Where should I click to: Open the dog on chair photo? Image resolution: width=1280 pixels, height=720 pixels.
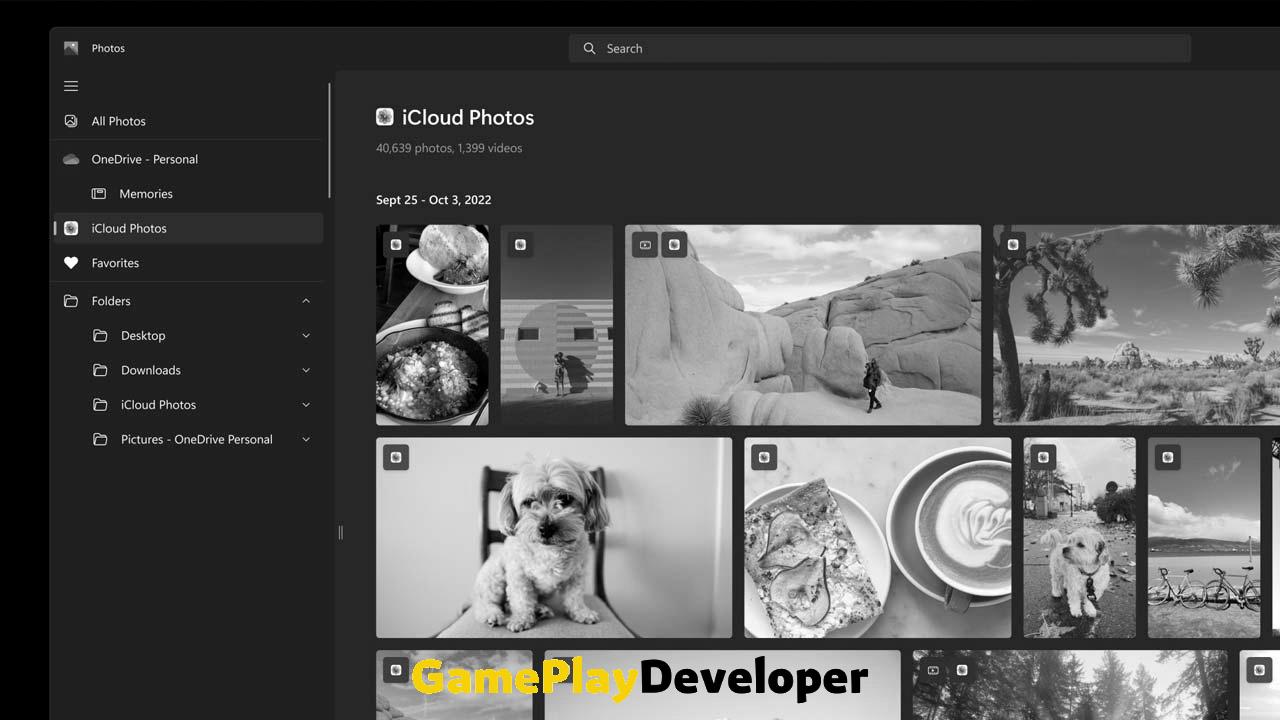point(554,538)
